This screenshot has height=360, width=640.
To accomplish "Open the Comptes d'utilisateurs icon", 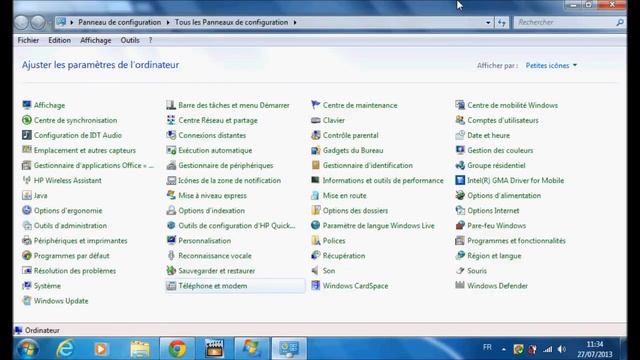I will click(x=460, y=120).
